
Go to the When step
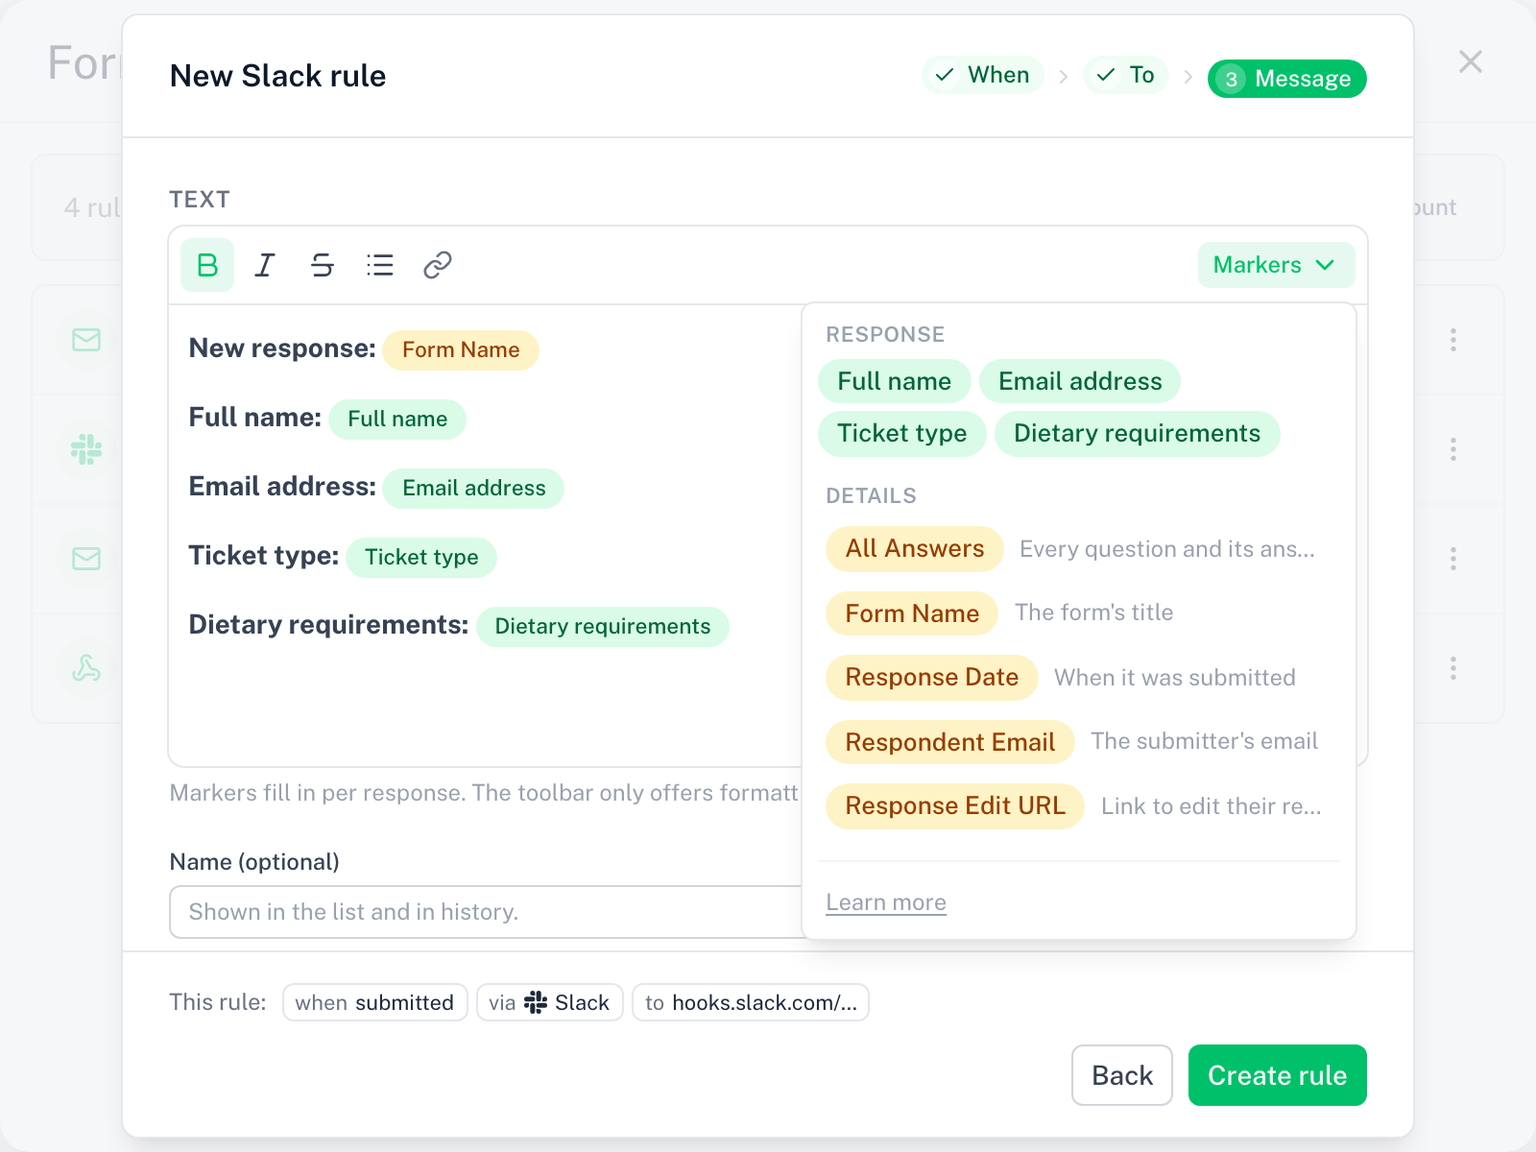tap(983, 75)
